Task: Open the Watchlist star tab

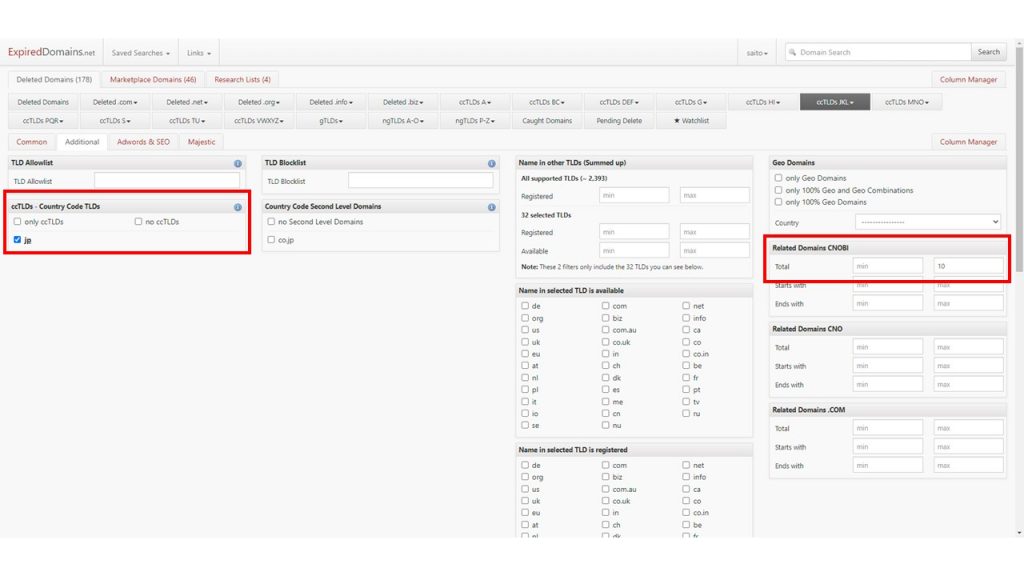Action: pos(691,121)
